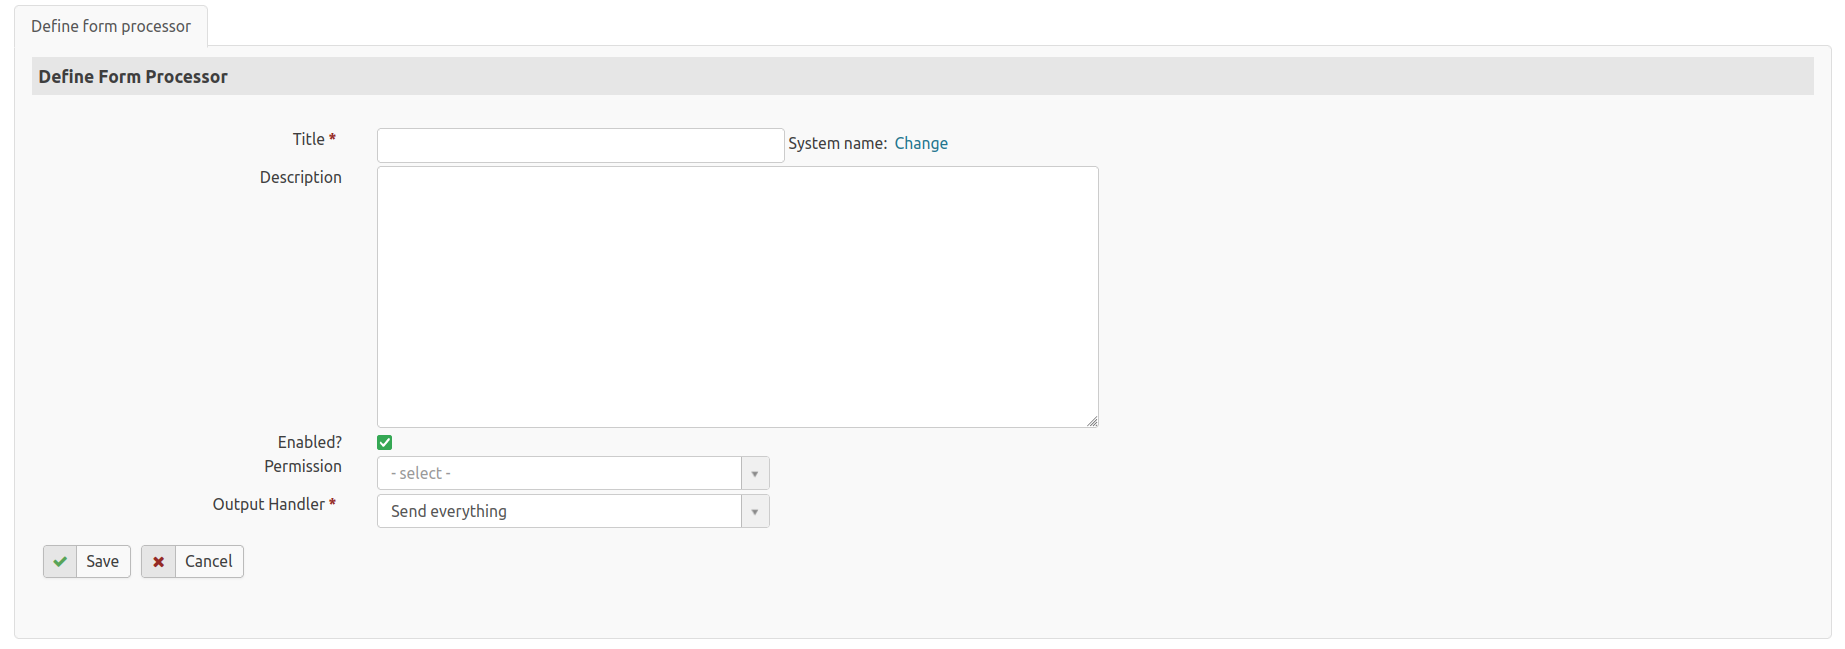Click the green checkmark icon on Save

[x=60, y=562]
